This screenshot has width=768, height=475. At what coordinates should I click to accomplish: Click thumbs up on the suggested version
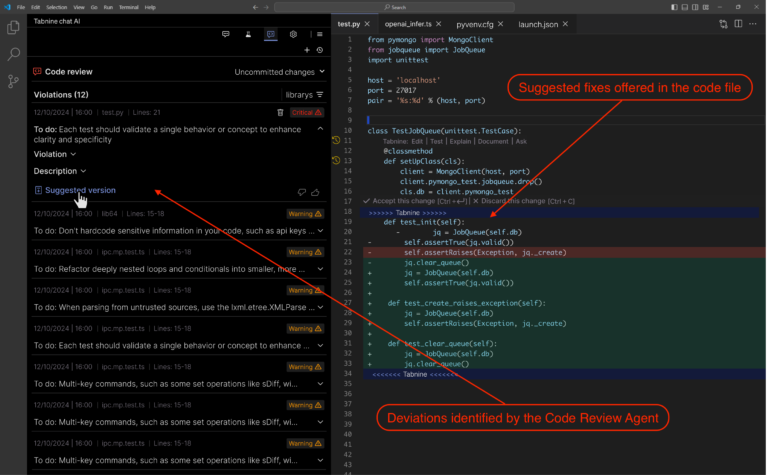pyautogui.click(x=316, y=190)
